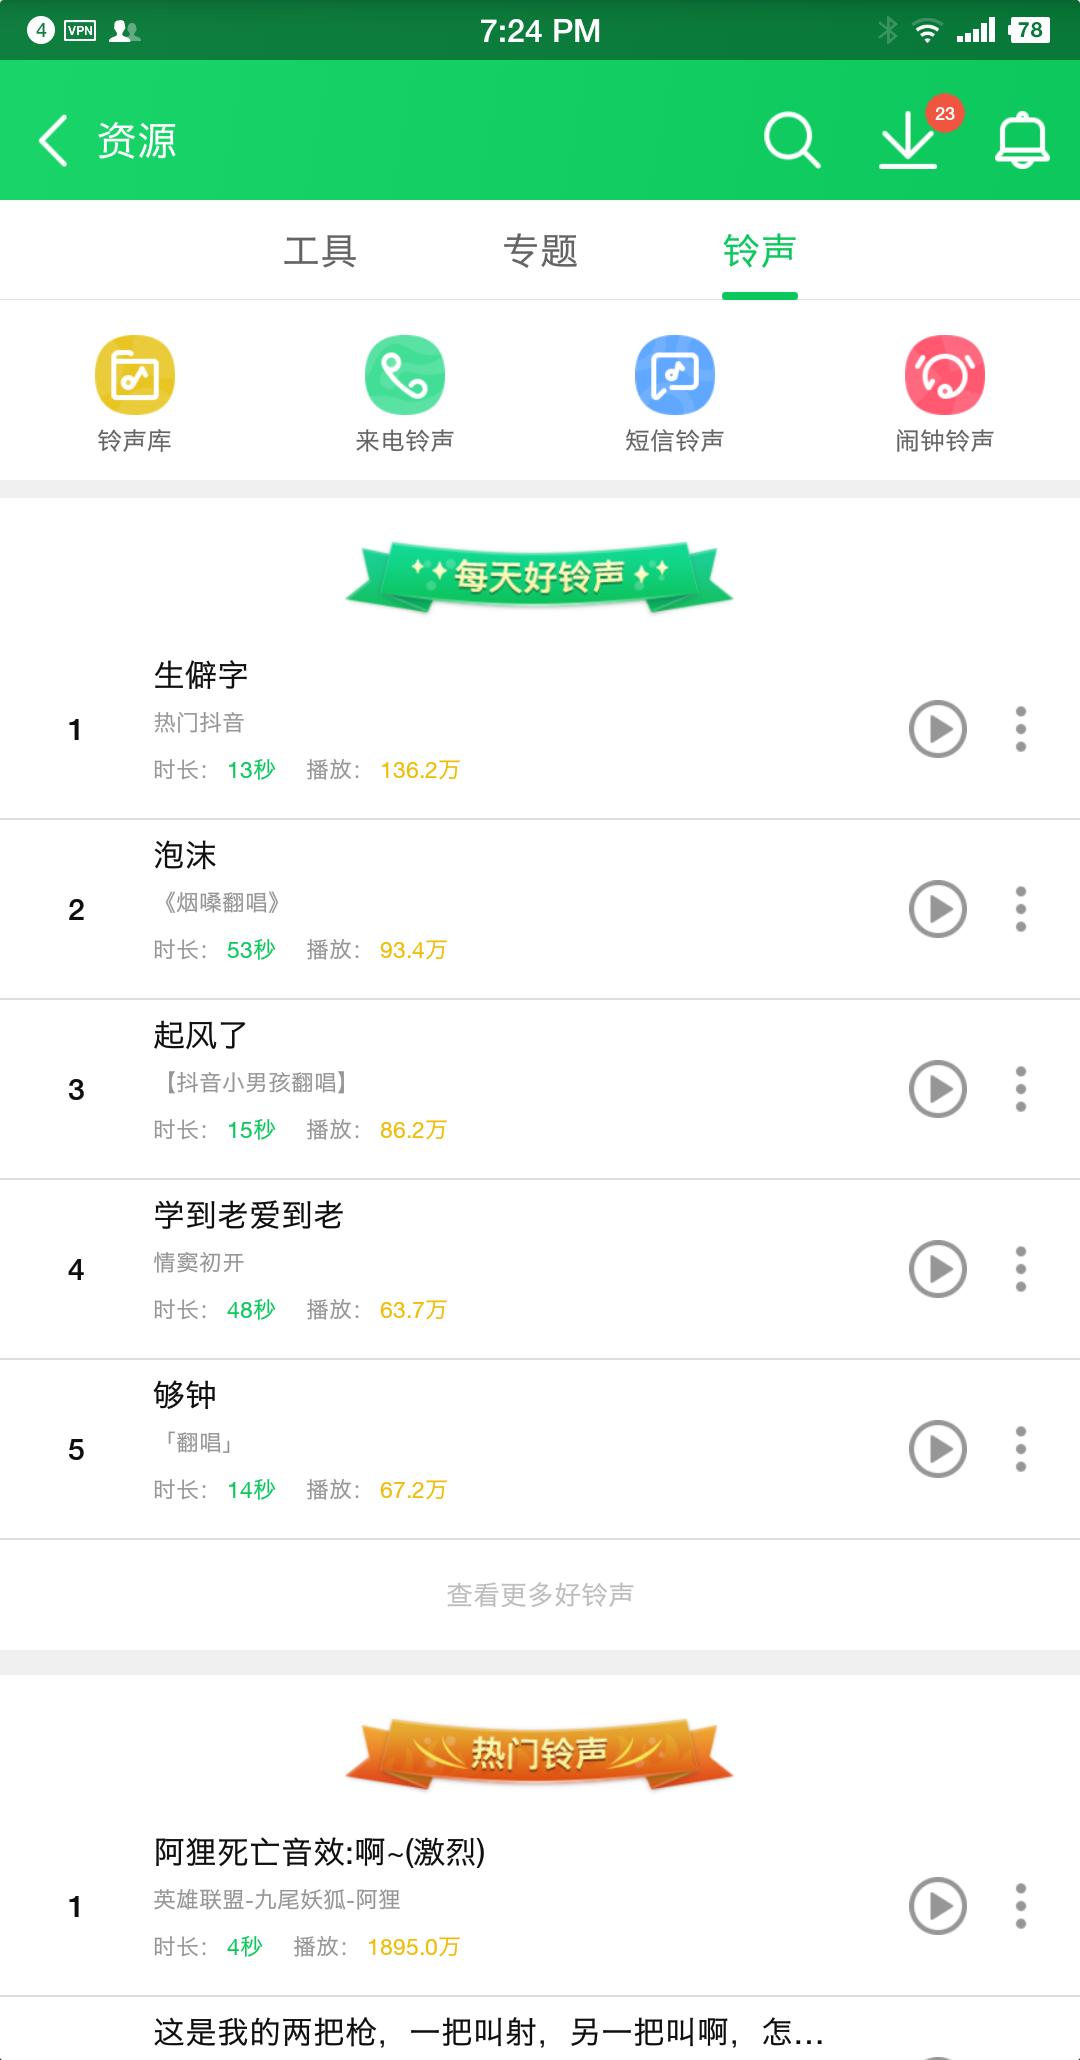This screenshot has height=2060, width=1080.
Task: Tap 查看更多好铃声 link
Action: point(540,1594)
